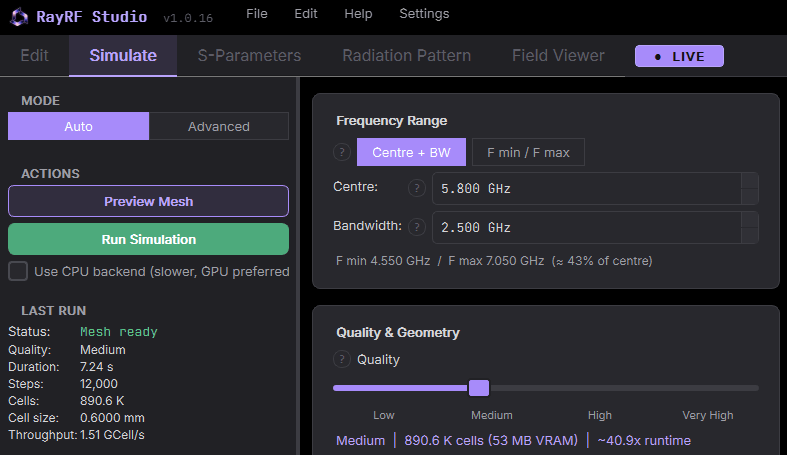
Task: Choose F min / F max frequency entry
Action: 528,152
